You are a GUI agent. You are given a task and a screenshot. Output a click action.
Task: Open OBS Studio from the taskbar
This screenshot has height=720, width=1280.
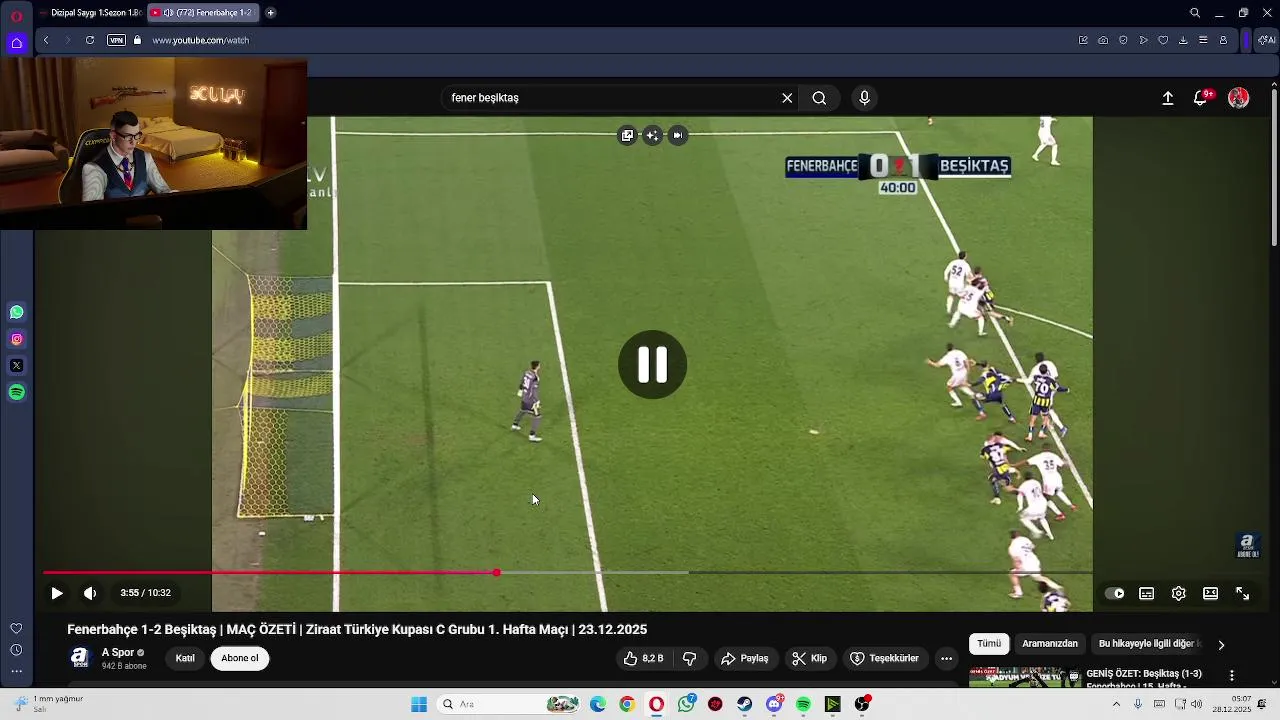861,705
